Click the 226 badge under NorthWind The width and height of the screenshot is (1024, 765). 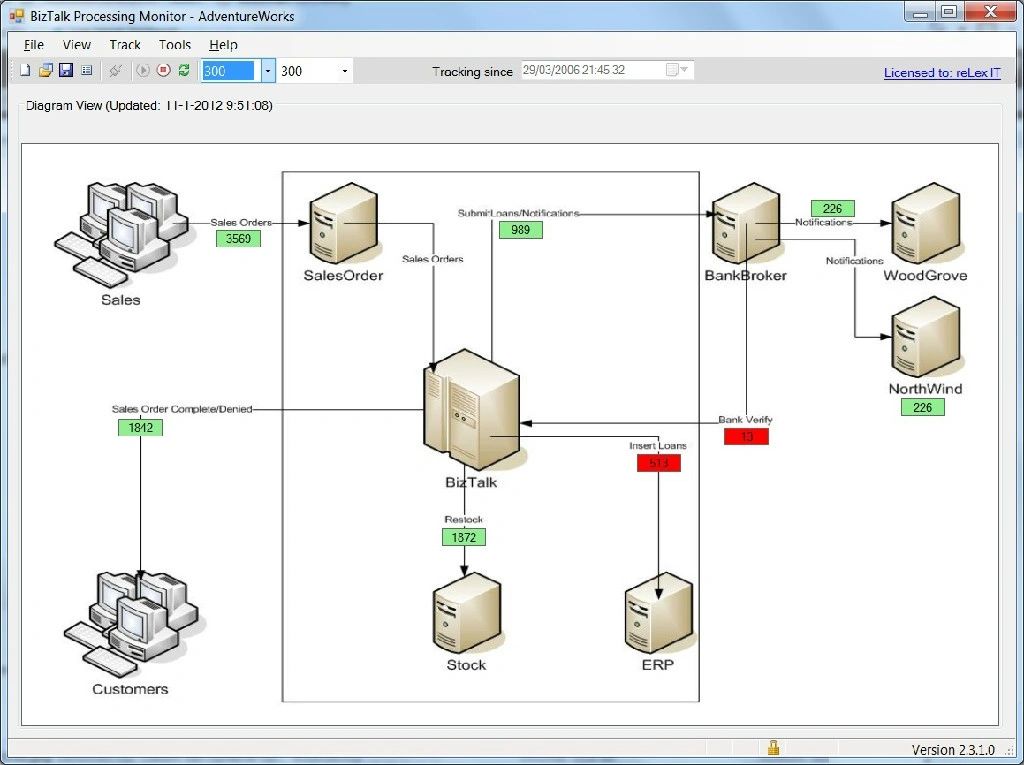923,408
